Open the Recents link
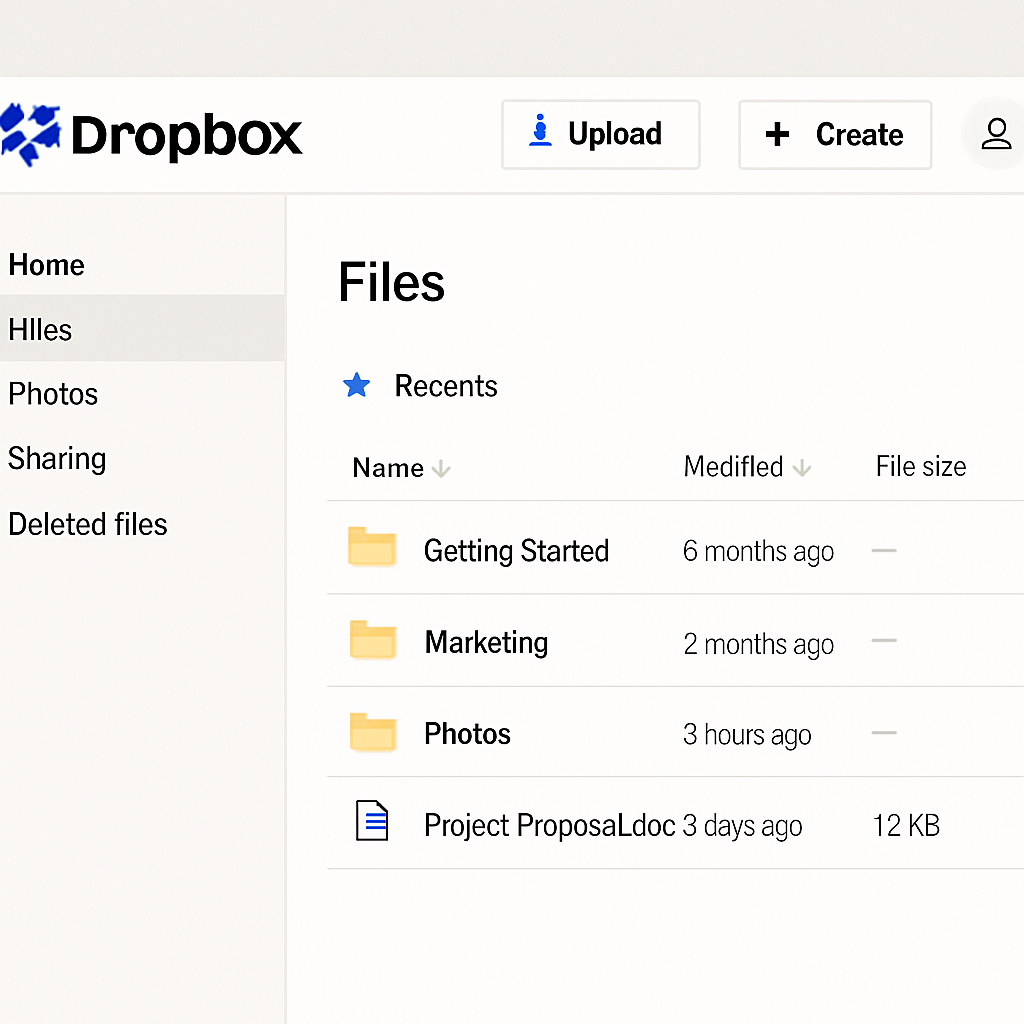 [x=446, y=386]
